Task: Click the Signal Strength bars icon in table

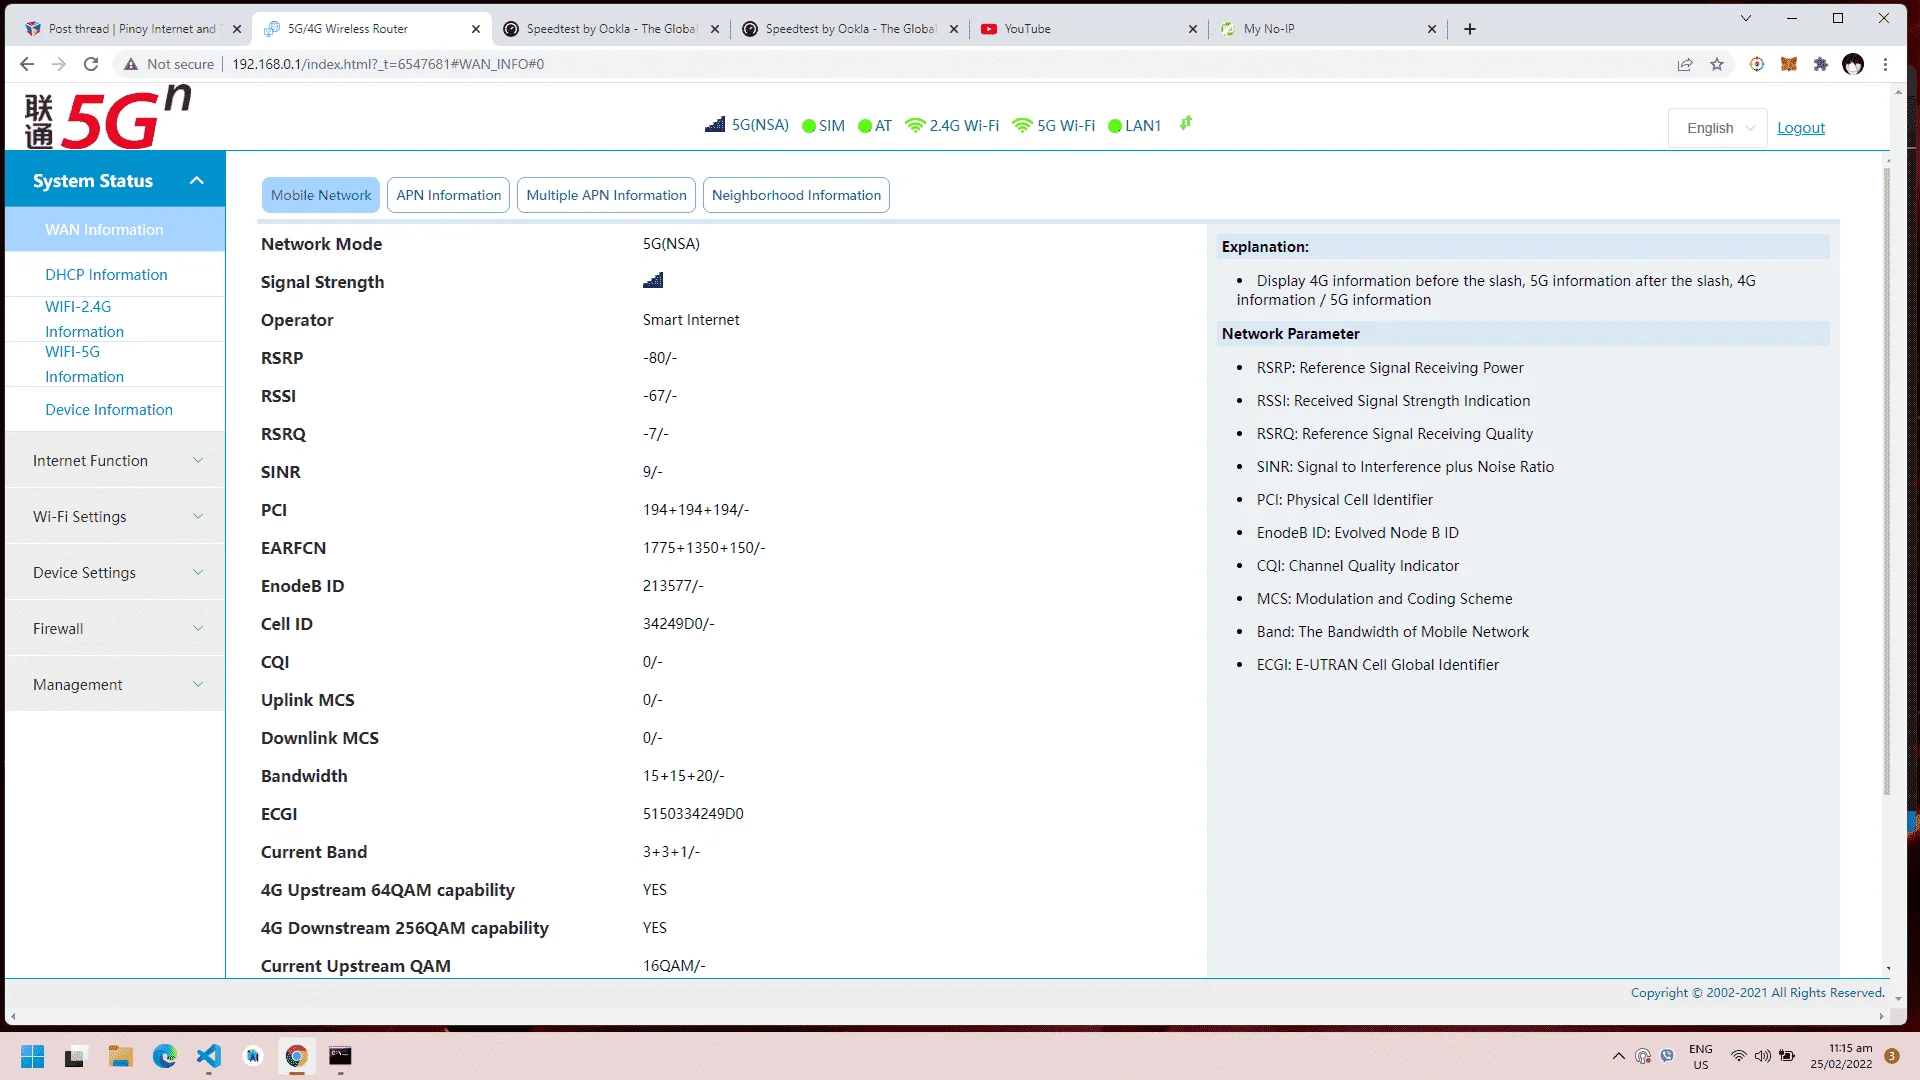Action: click(653, 281)
